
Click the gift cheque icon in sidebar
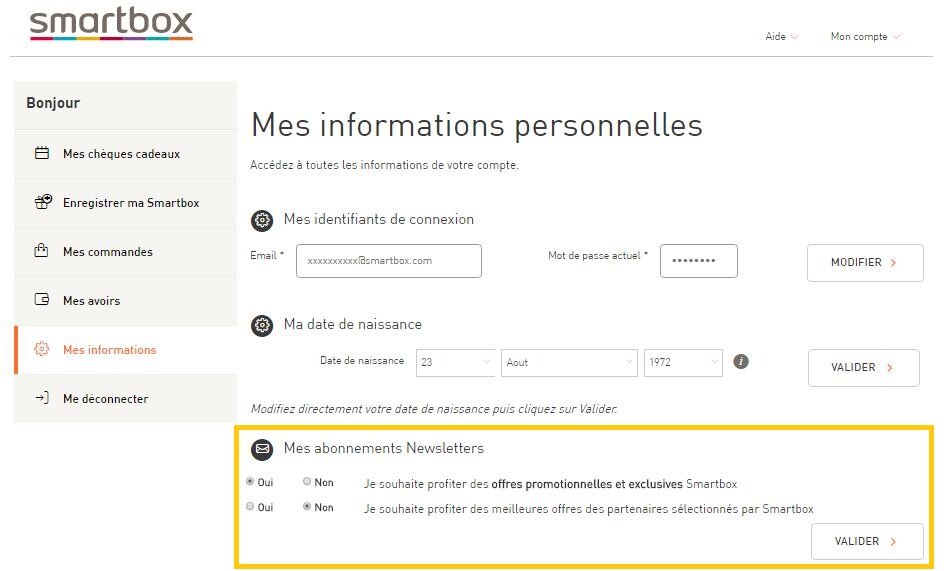point(42,154)
